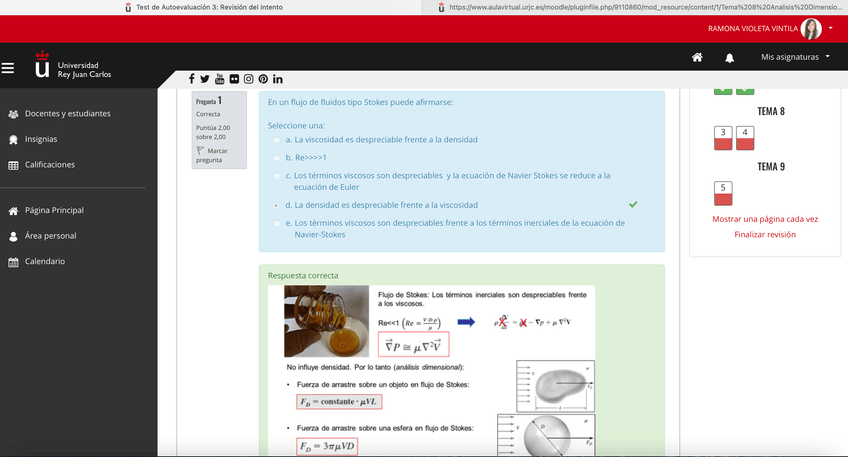The image size is (848, 457).
Task: Open the Flickr social icon
Action: pos(234,79)
